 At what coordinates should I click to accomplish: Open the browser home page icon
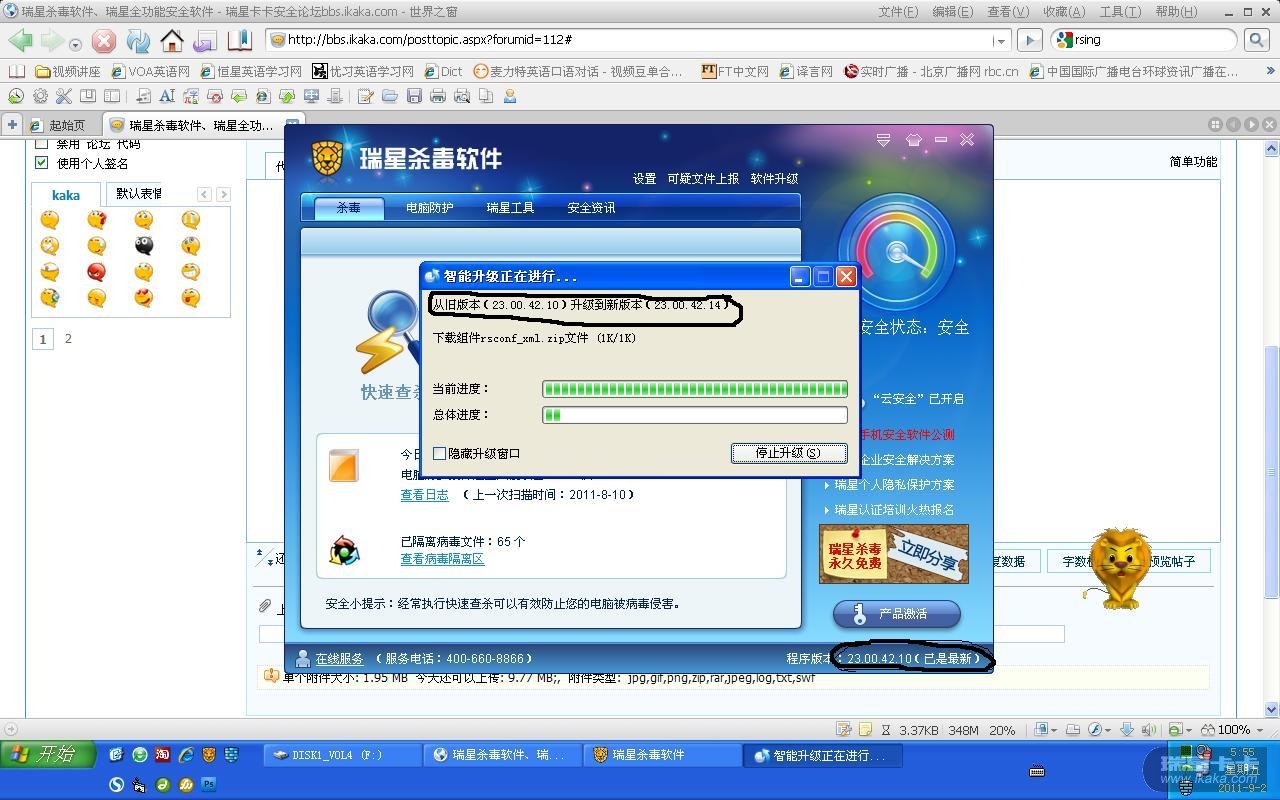tap(172, 41)
